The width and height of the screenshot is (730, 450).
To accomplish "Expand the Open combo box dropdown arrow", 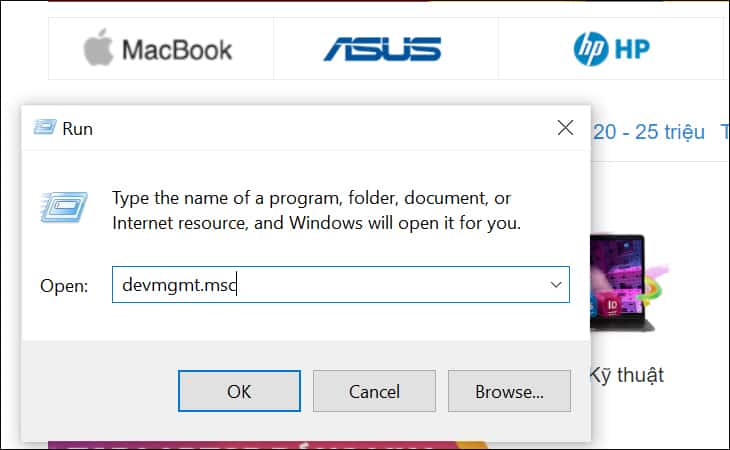I will pyautogui.click(x=556, y=284).
